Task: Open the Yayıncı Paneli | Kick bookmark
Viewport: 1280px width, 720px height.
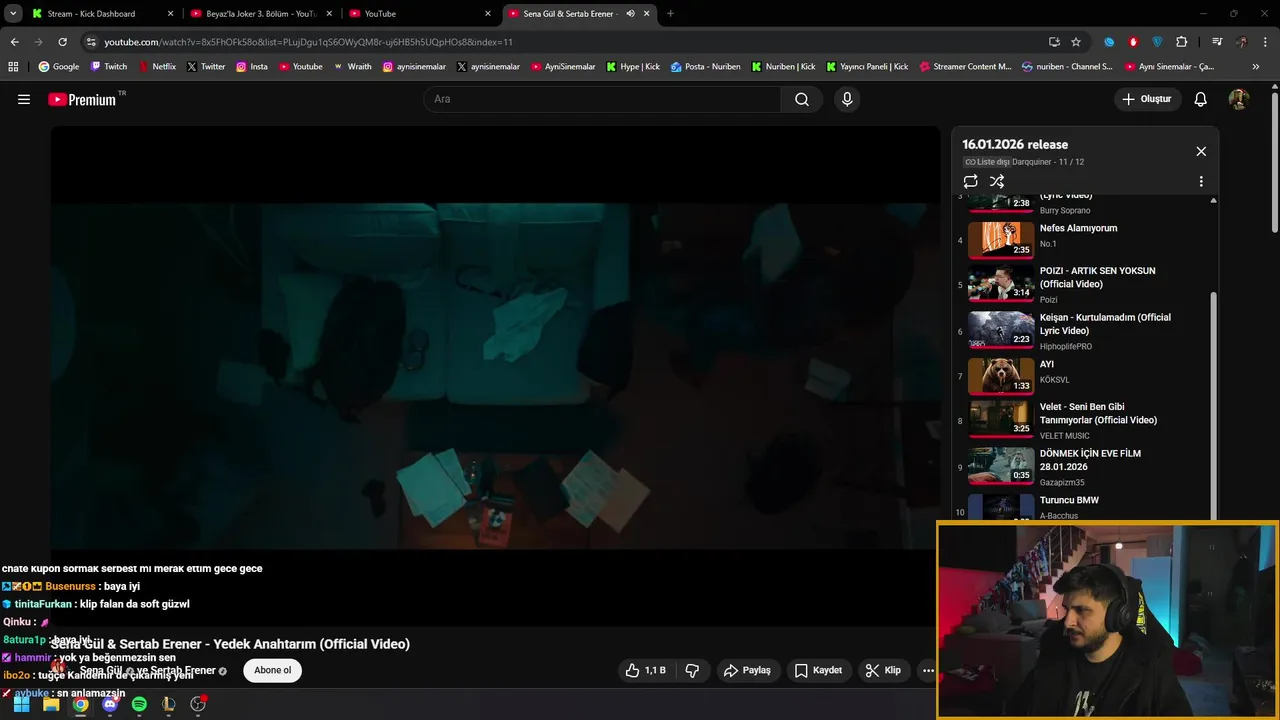Action: click(x=867, y=67)
